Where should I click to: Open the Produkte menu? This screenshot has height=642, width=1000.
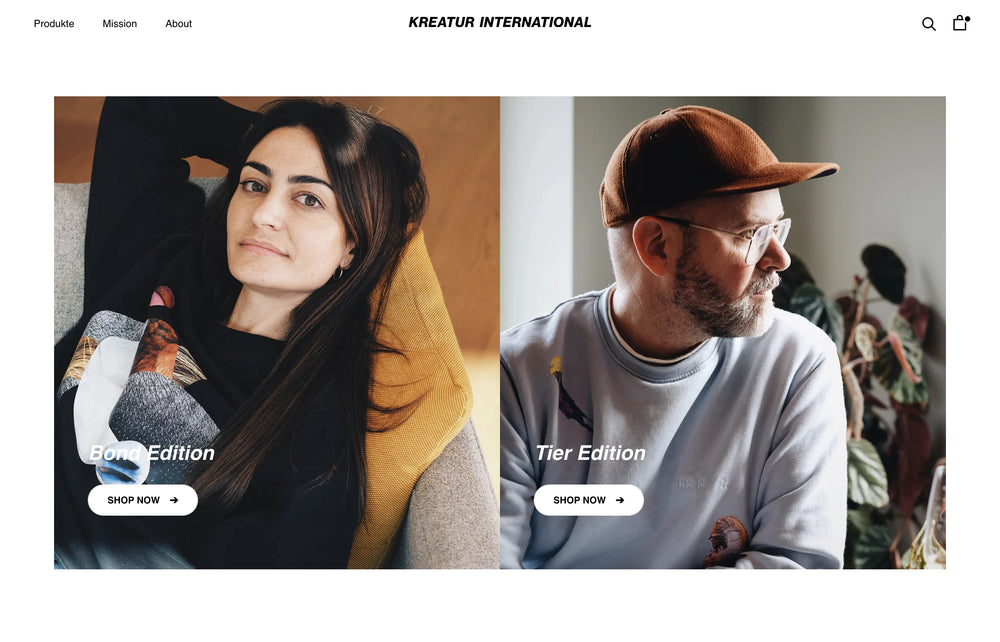point(54,24)
